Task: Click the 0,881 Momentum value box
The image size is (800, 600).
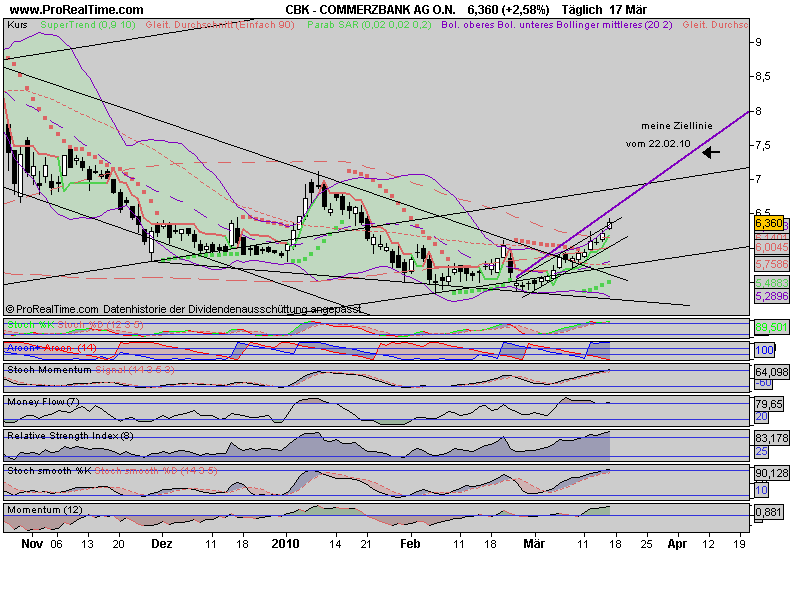Action: 769,512
